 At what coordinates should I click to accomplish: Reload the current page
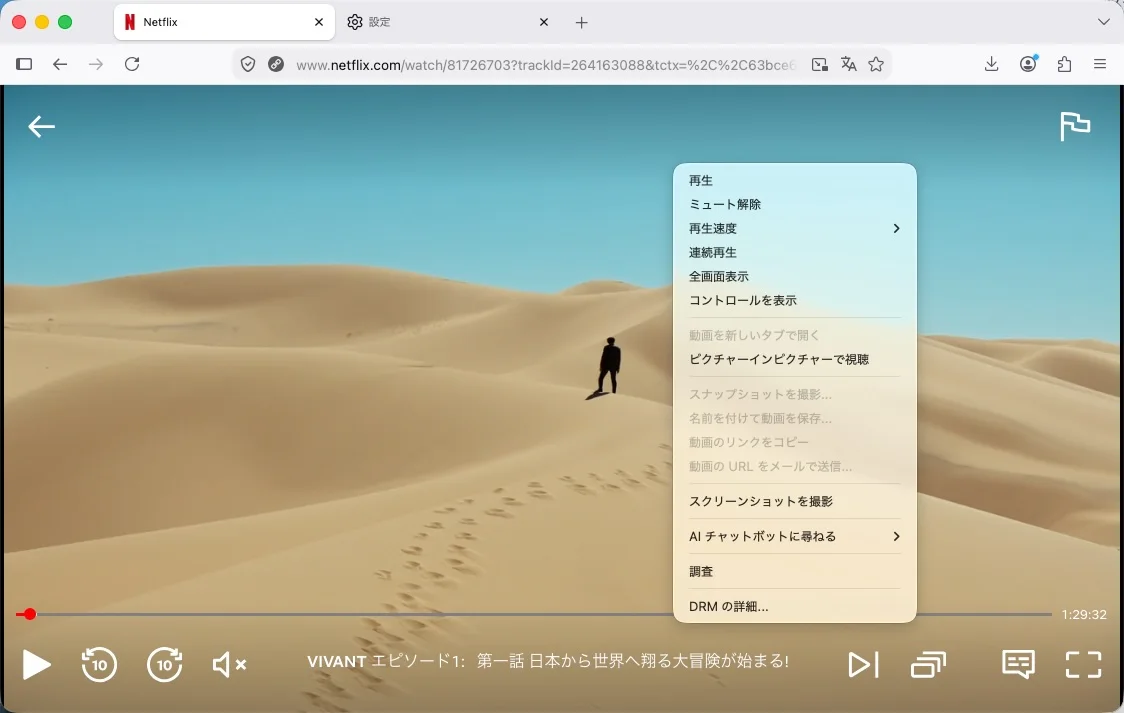point(132,64)
